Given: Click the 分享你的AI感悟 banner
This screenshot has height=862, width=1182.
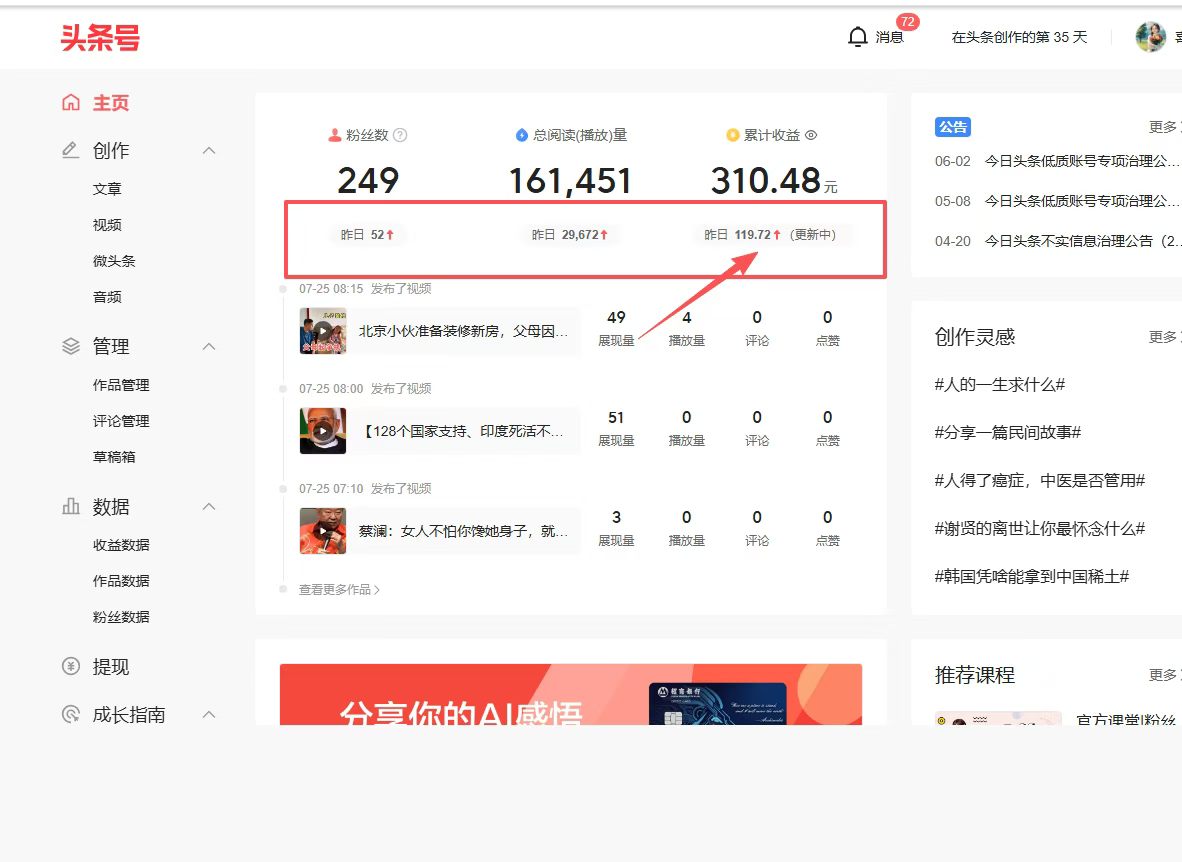Looking at the screenshot, I should [x=571, y=695].
